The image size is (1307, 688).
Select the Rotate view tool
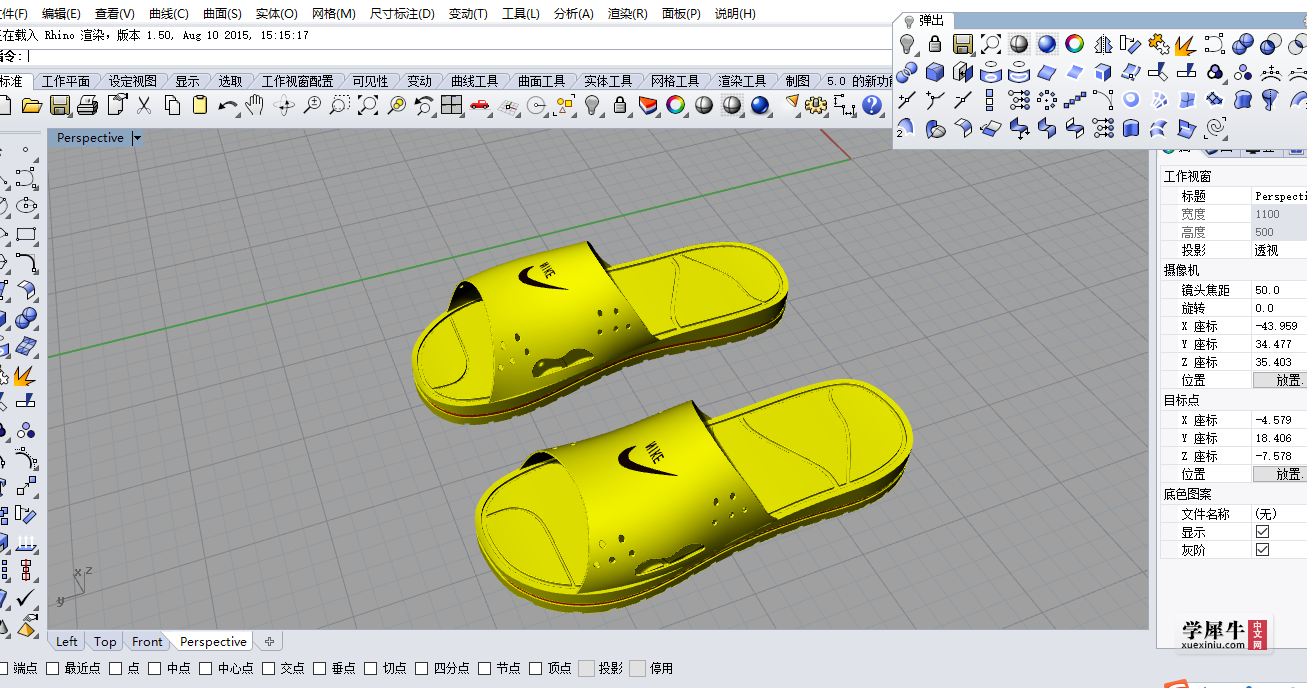pyautogui.click(x=284, y=105)
